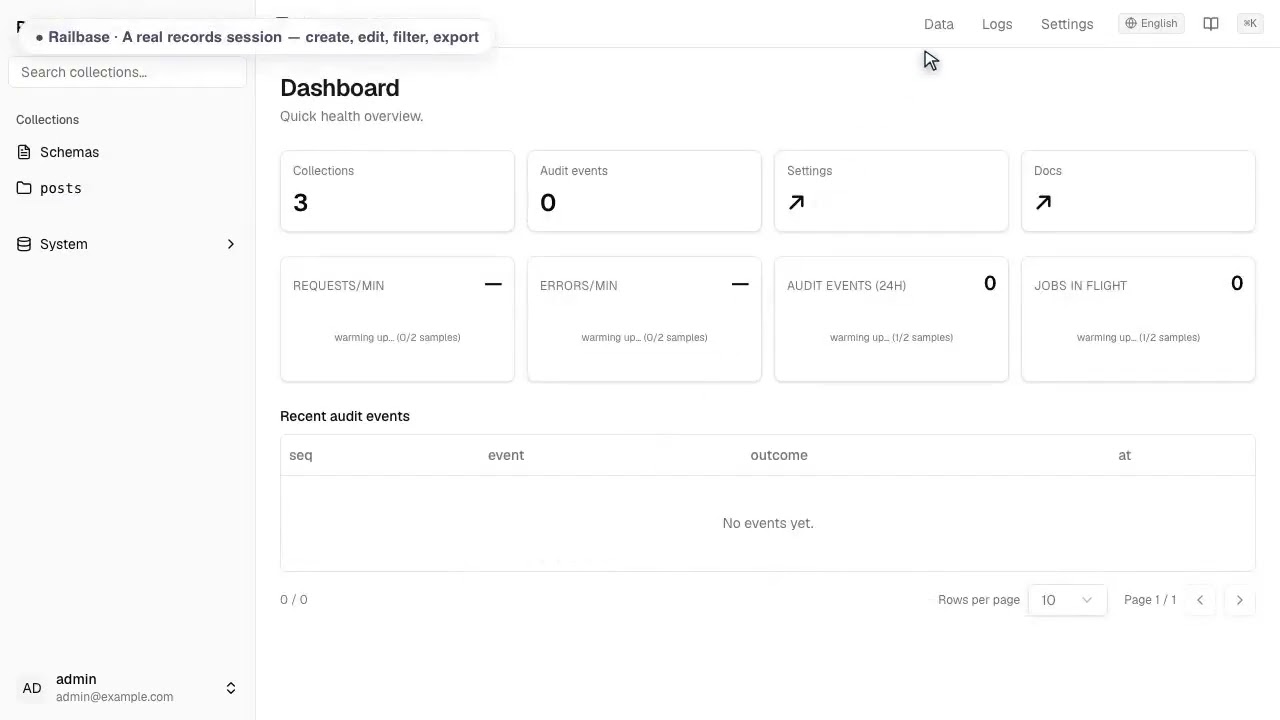Click the posts folder icon
The height and width of the screenshot is (720, 1280).
click(x=24, y=188)
